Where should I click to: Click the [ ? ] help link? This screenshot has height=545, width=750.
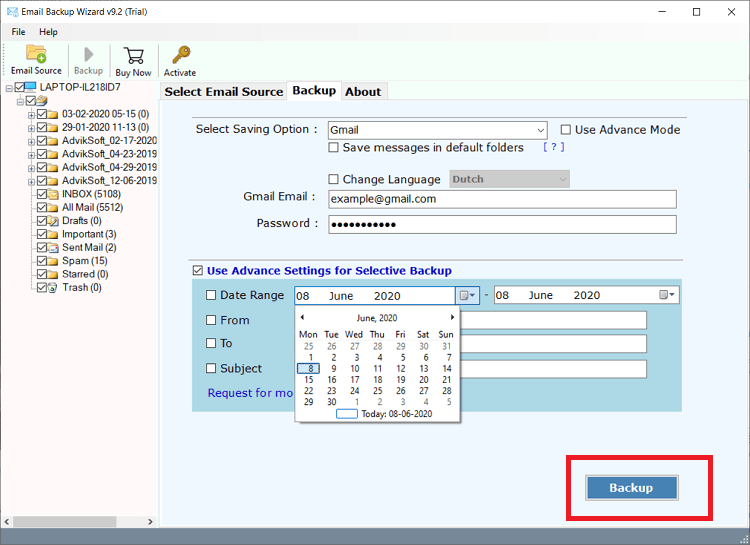553,147
